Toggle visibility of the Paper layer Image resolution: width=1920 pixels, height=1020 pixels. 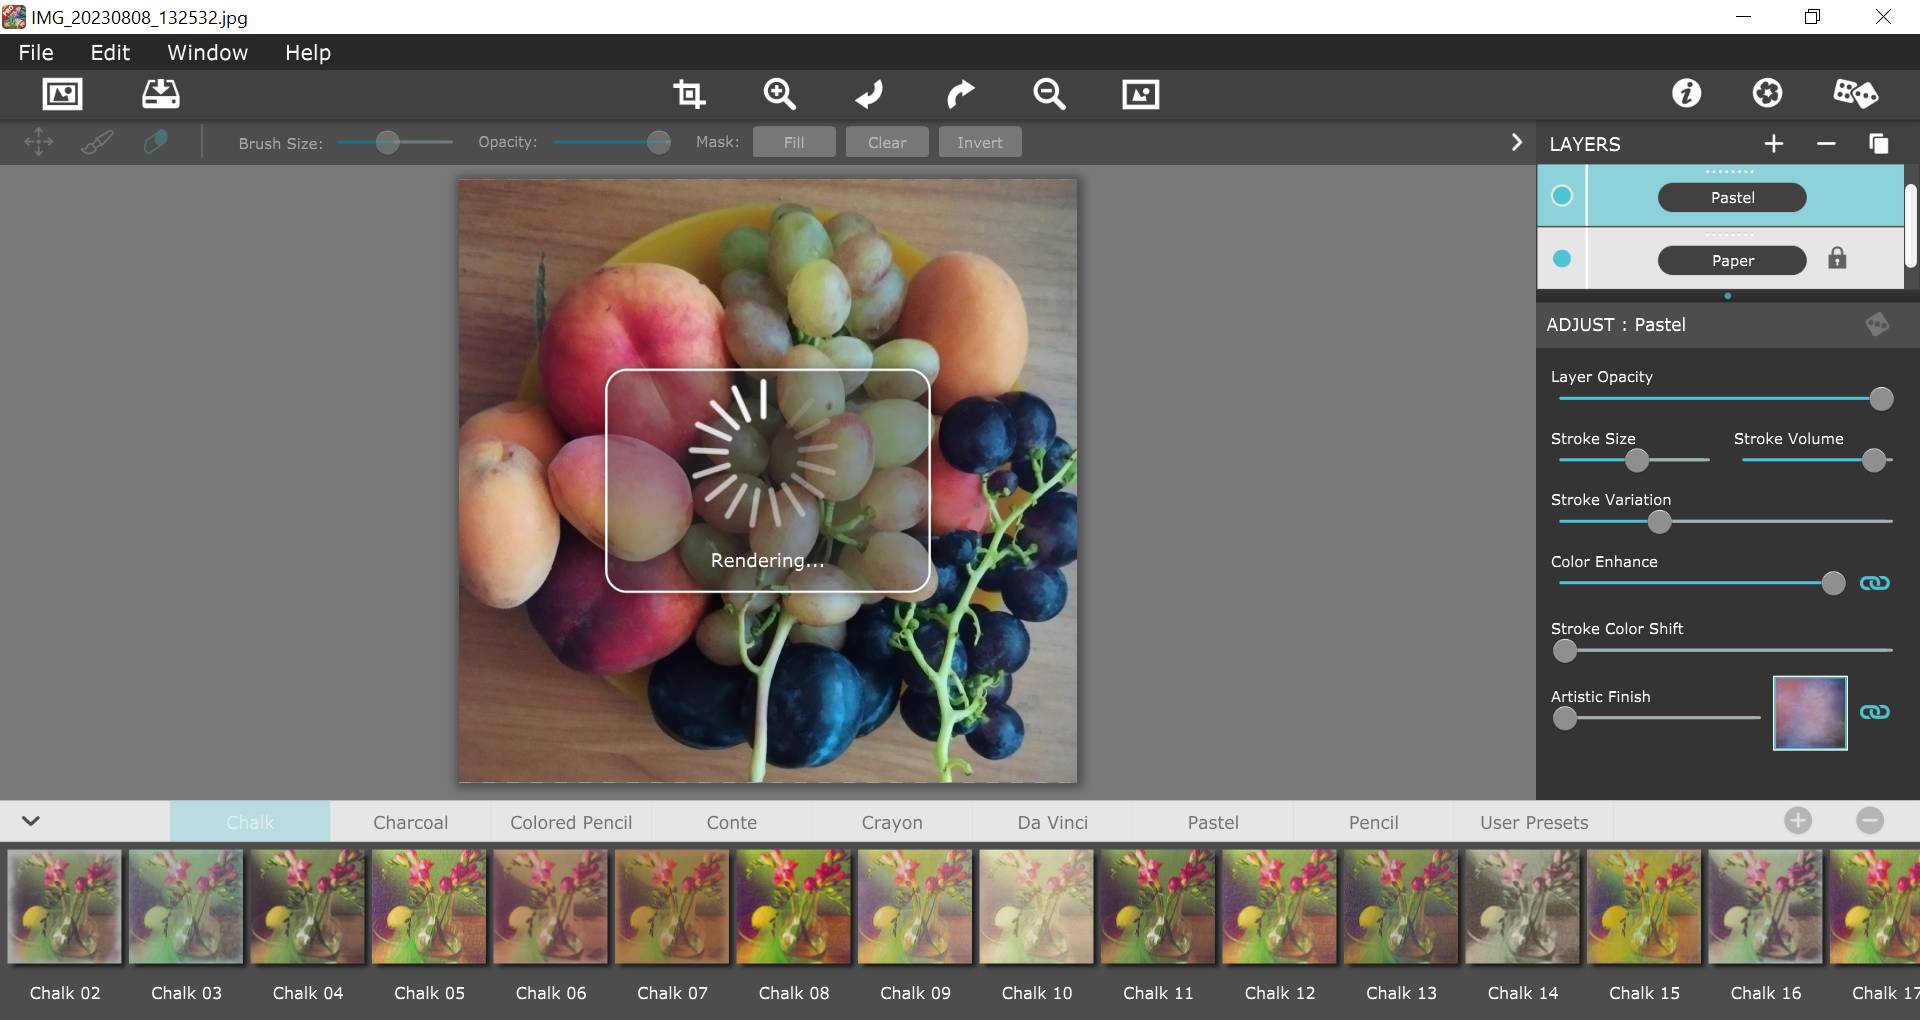point(1561,259)
